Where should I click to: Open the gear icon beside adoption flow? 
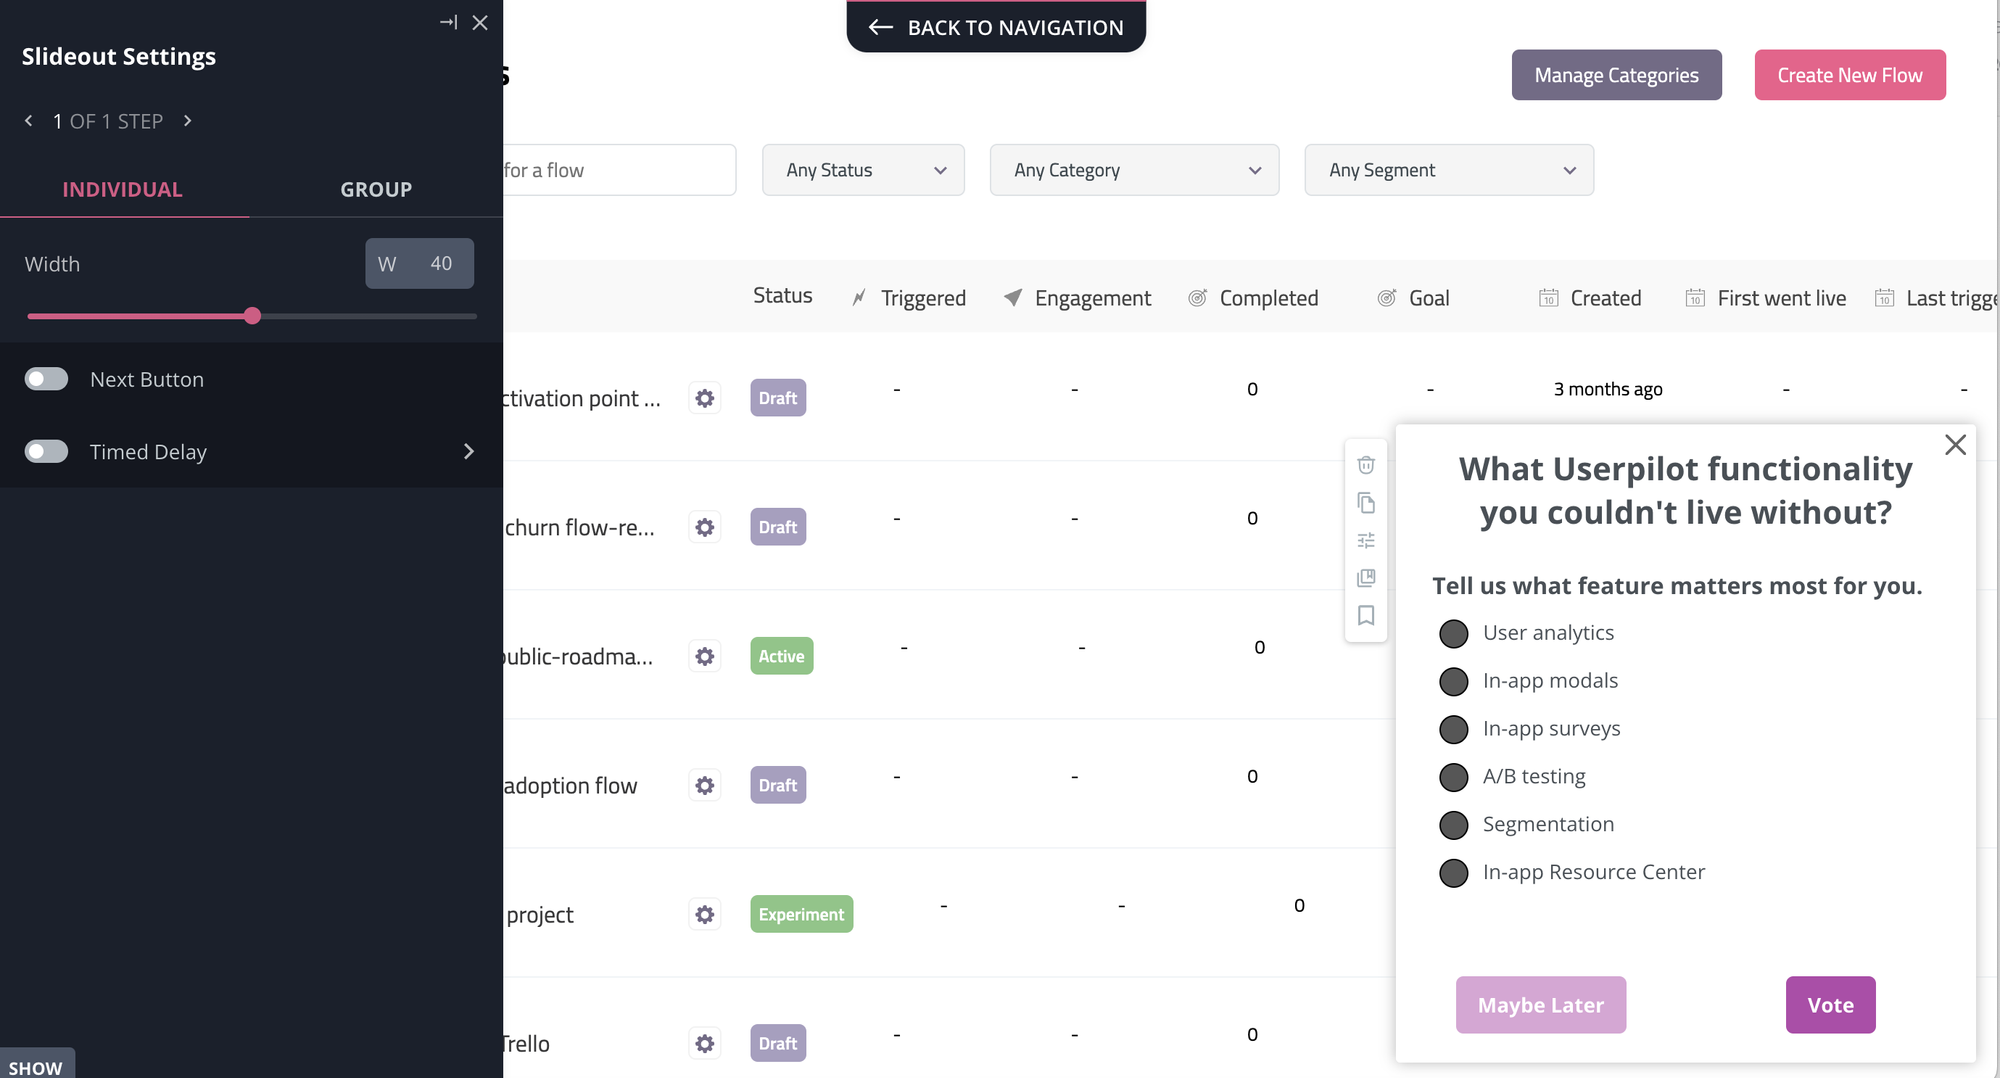pyautogui.click(x=705, y=785)
